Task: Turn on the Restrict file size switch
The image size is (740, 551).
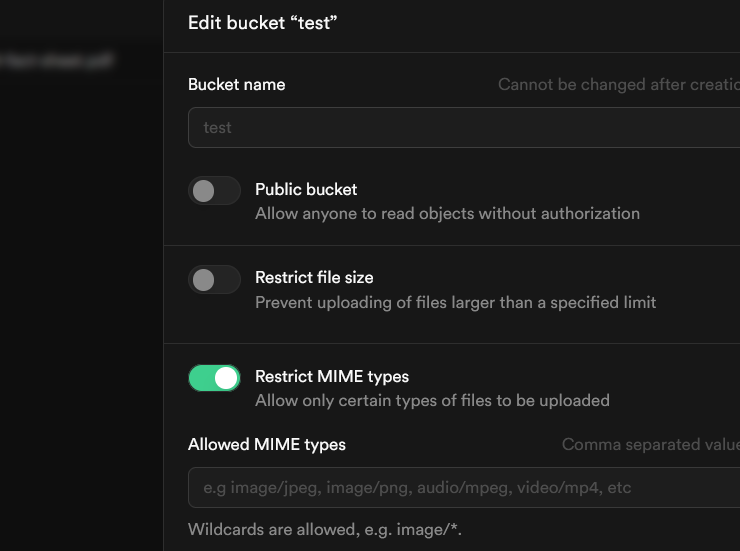Action: click(x=214, y=280)
